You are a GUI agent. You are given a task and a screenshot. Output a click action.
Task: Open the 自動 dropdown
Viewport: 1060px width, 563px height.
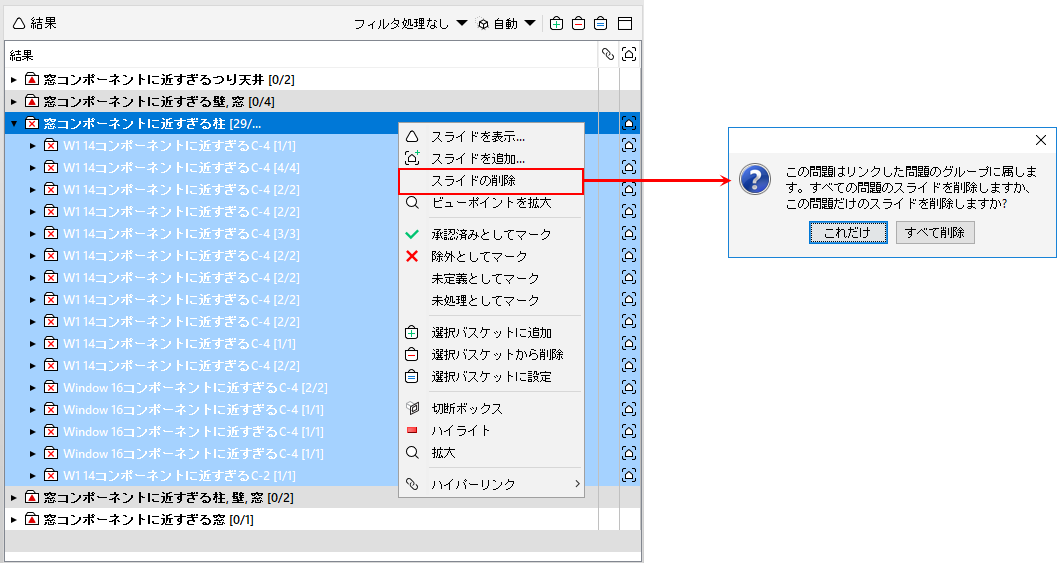[506, 24]
